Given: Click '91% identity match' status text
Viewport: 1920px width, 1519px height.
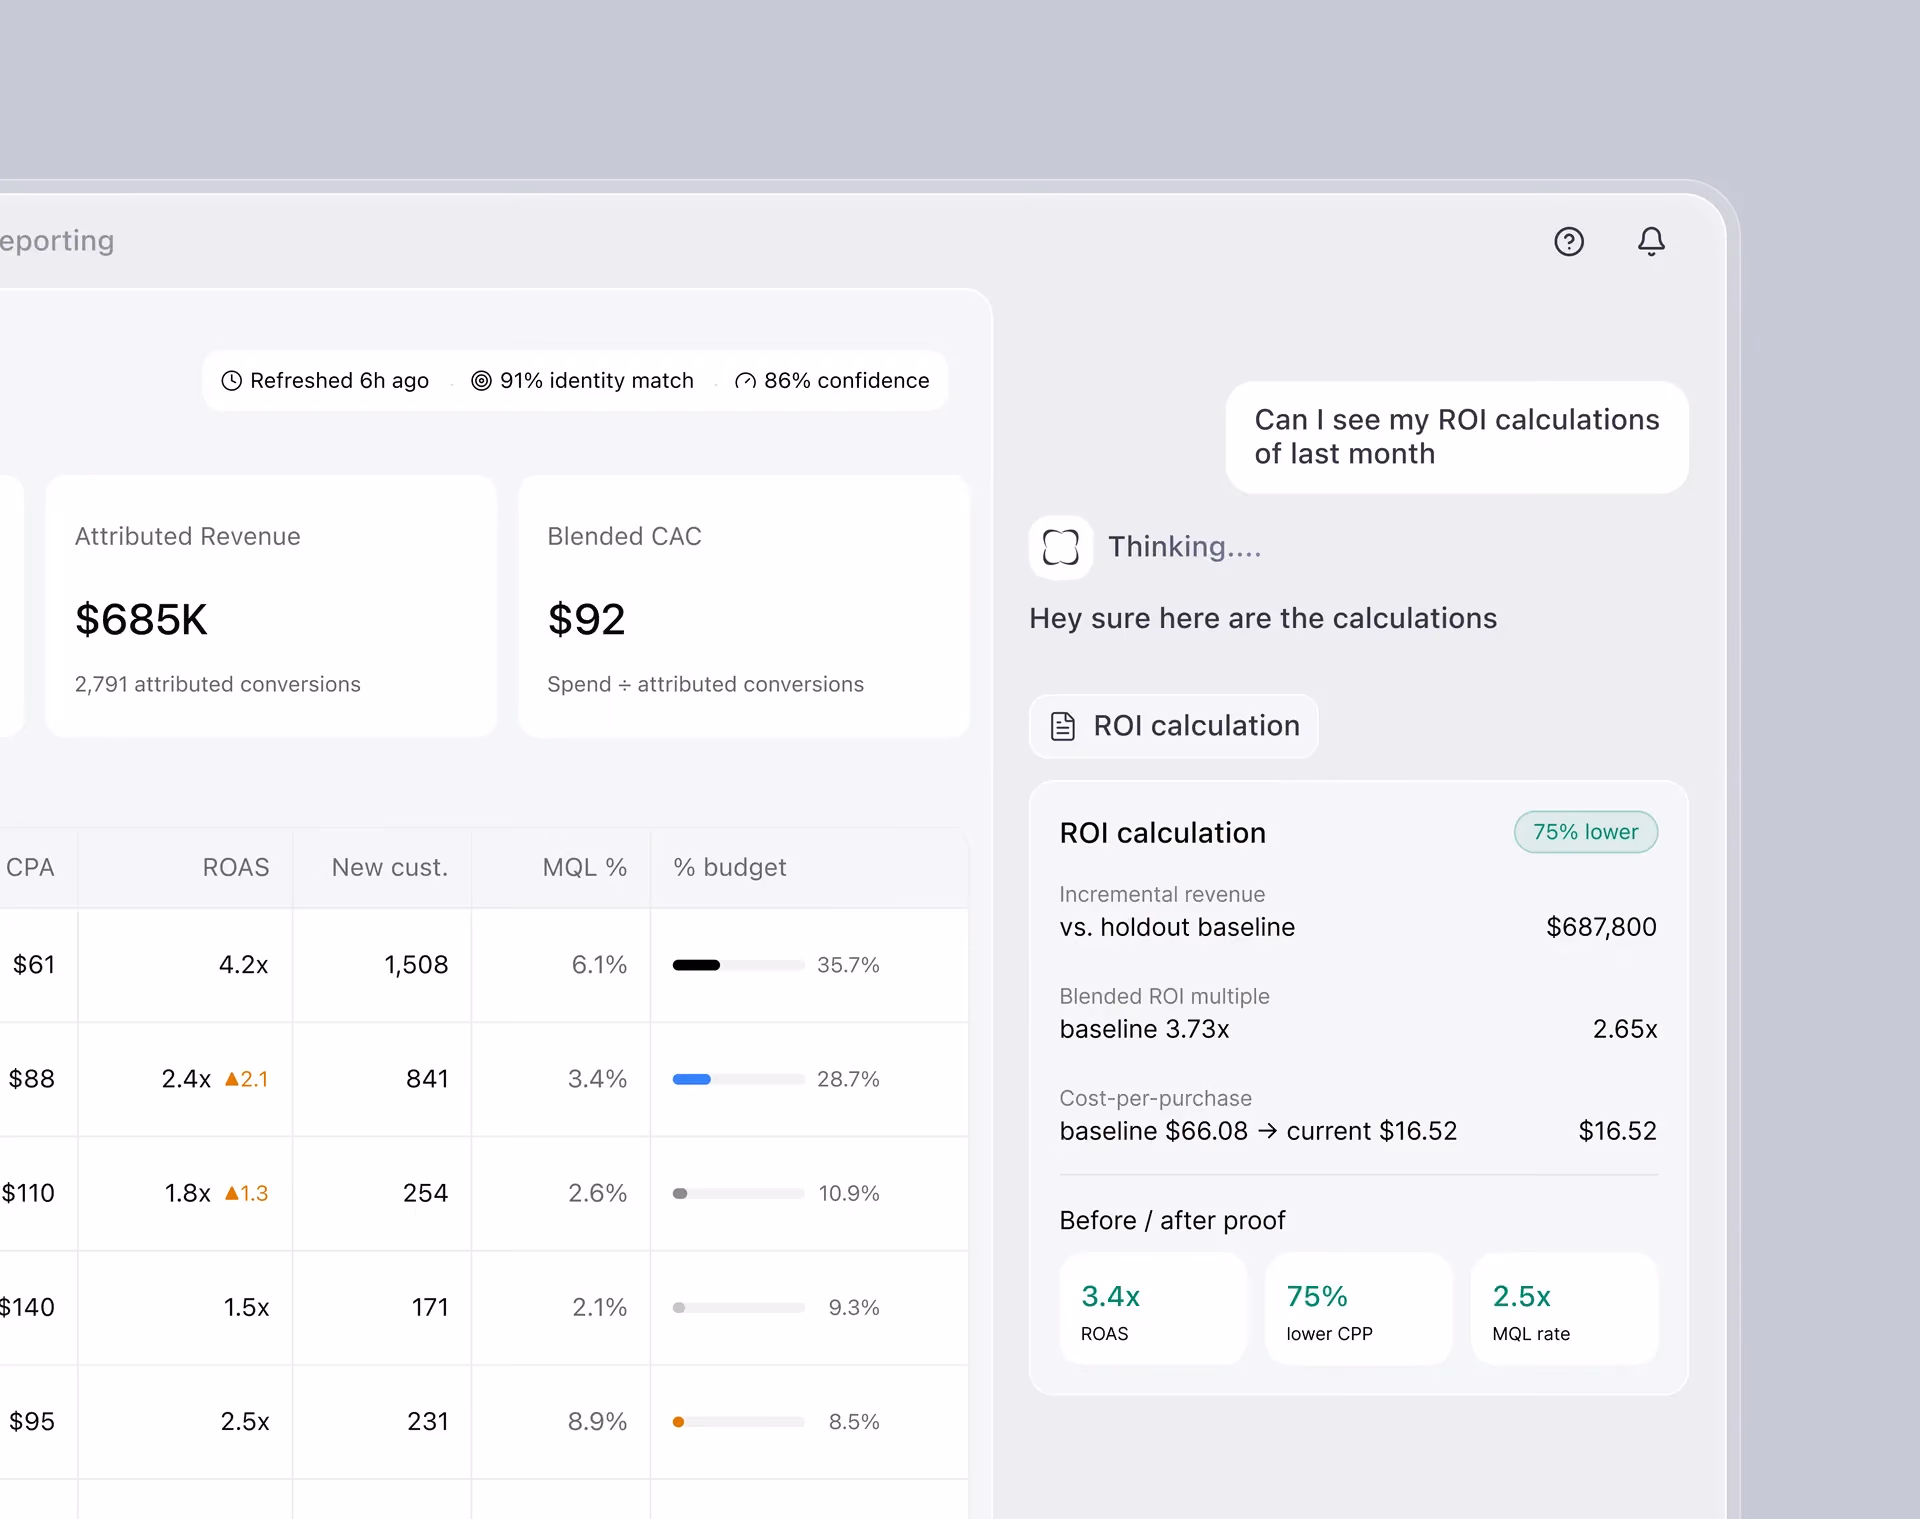Looking at the screenshot, I should (597, 381).
